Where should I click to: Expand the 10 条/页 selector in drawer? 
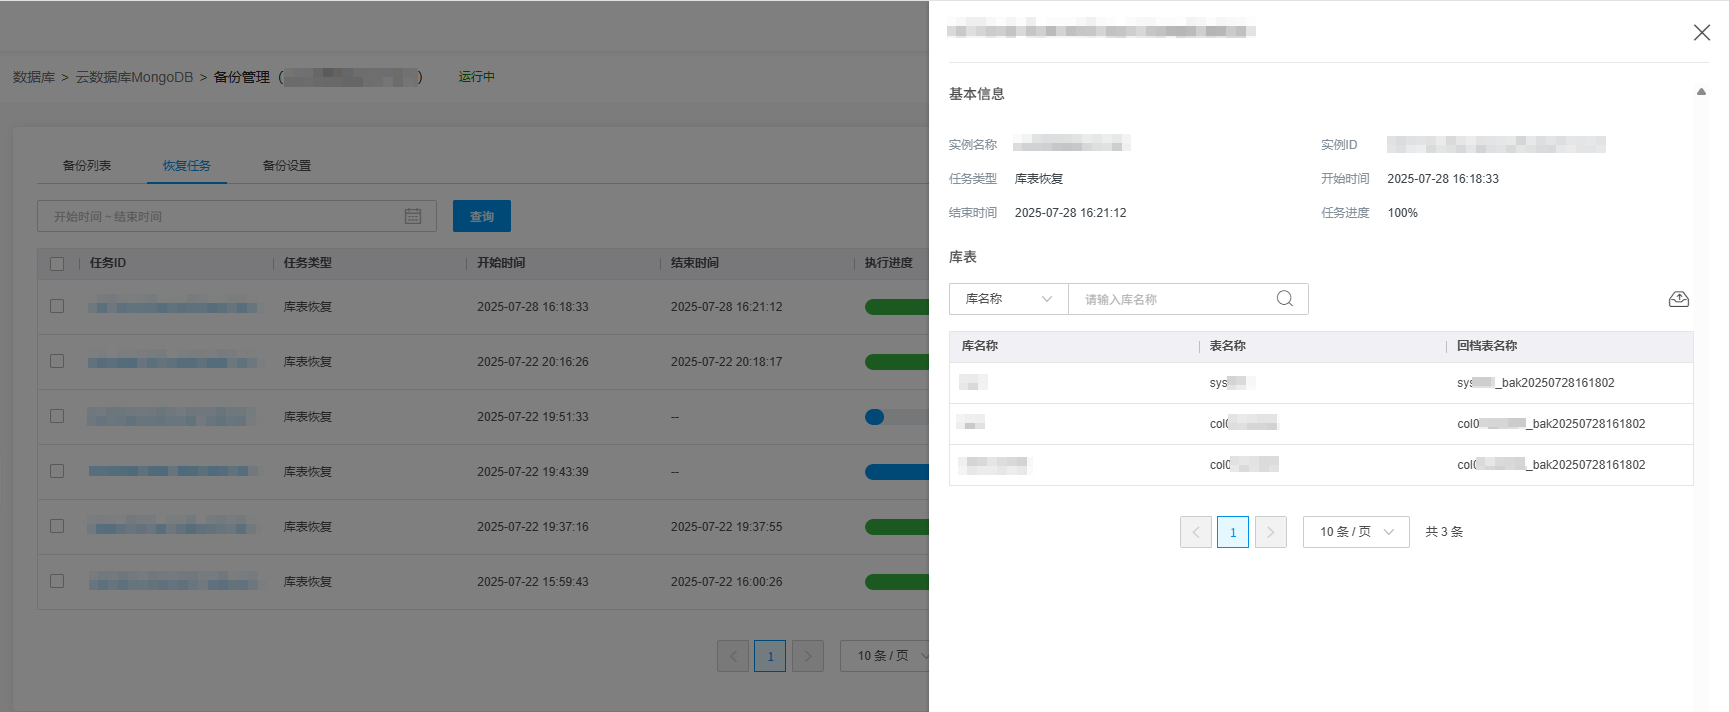click(x=1355, y=532)
